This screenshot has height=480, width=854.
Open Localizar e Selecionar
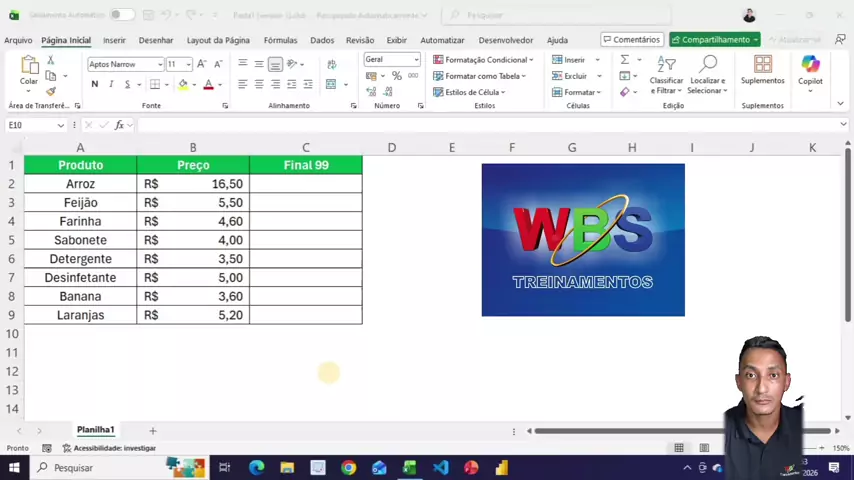(x=707, y=75)
